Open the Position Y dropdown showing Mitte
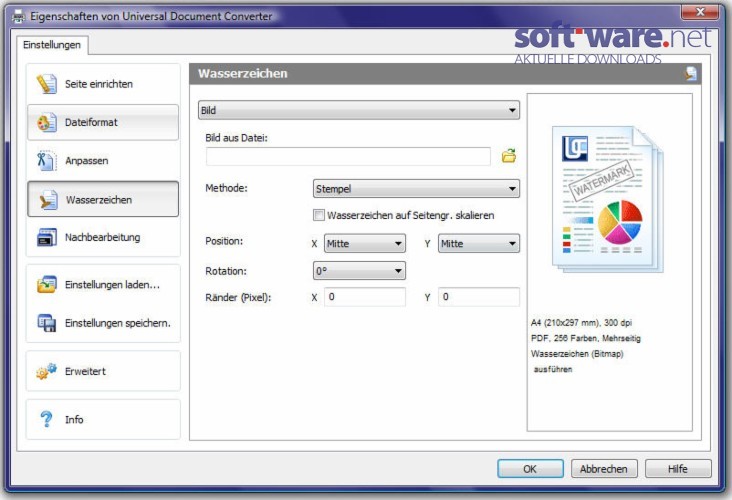The height and width of the screenshot is (500, 732). click(479, 244)
